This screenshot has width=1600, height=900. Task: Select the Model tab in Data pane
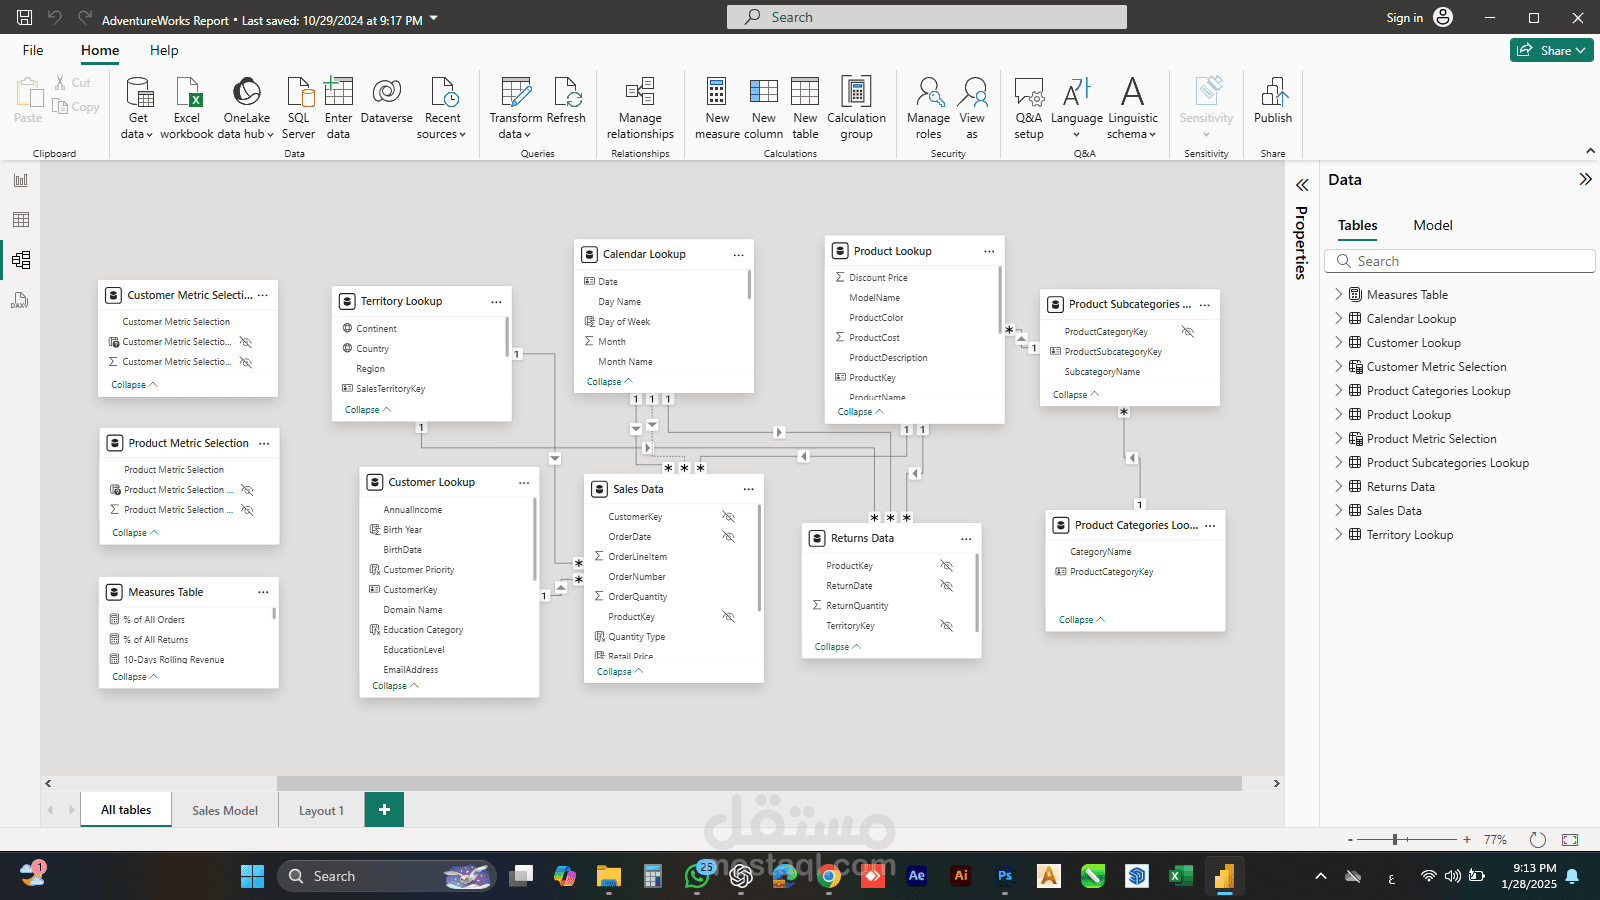(1433, 226)
